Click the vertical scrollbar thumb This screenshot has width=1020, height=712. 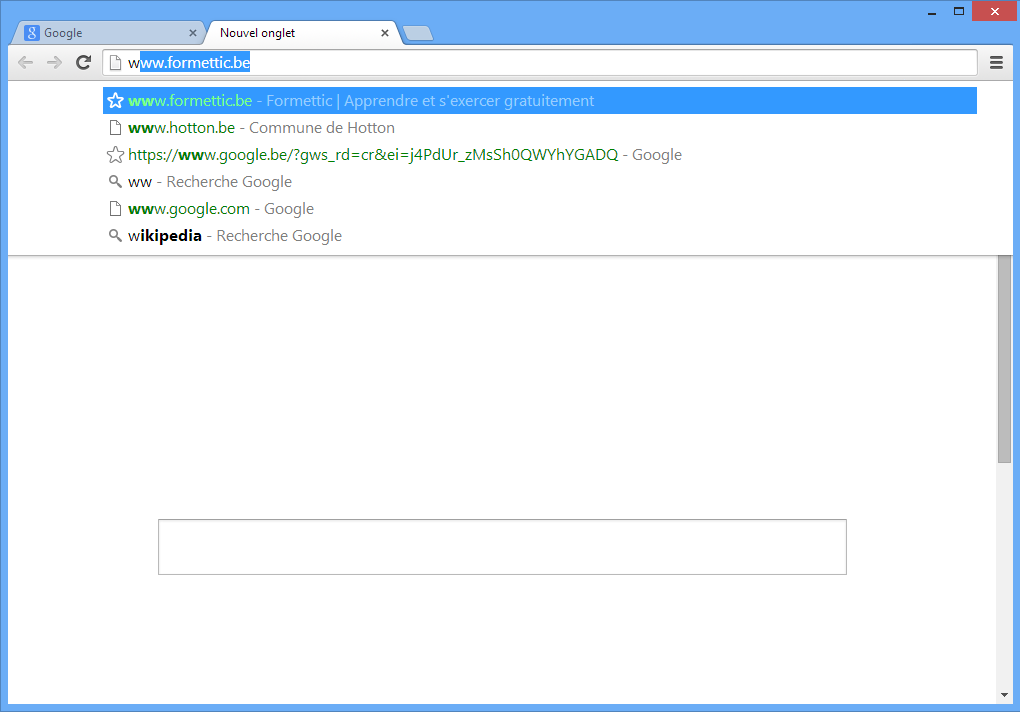point(1004,359)
